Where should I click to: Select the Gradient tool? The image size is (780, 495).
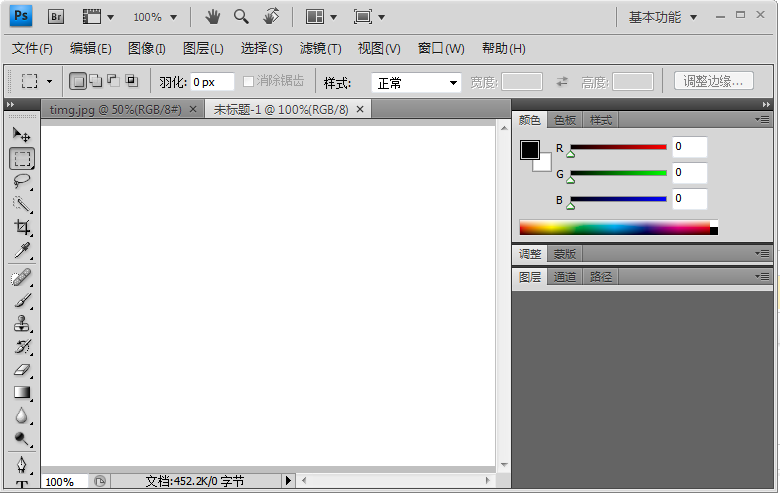[22, 393]
